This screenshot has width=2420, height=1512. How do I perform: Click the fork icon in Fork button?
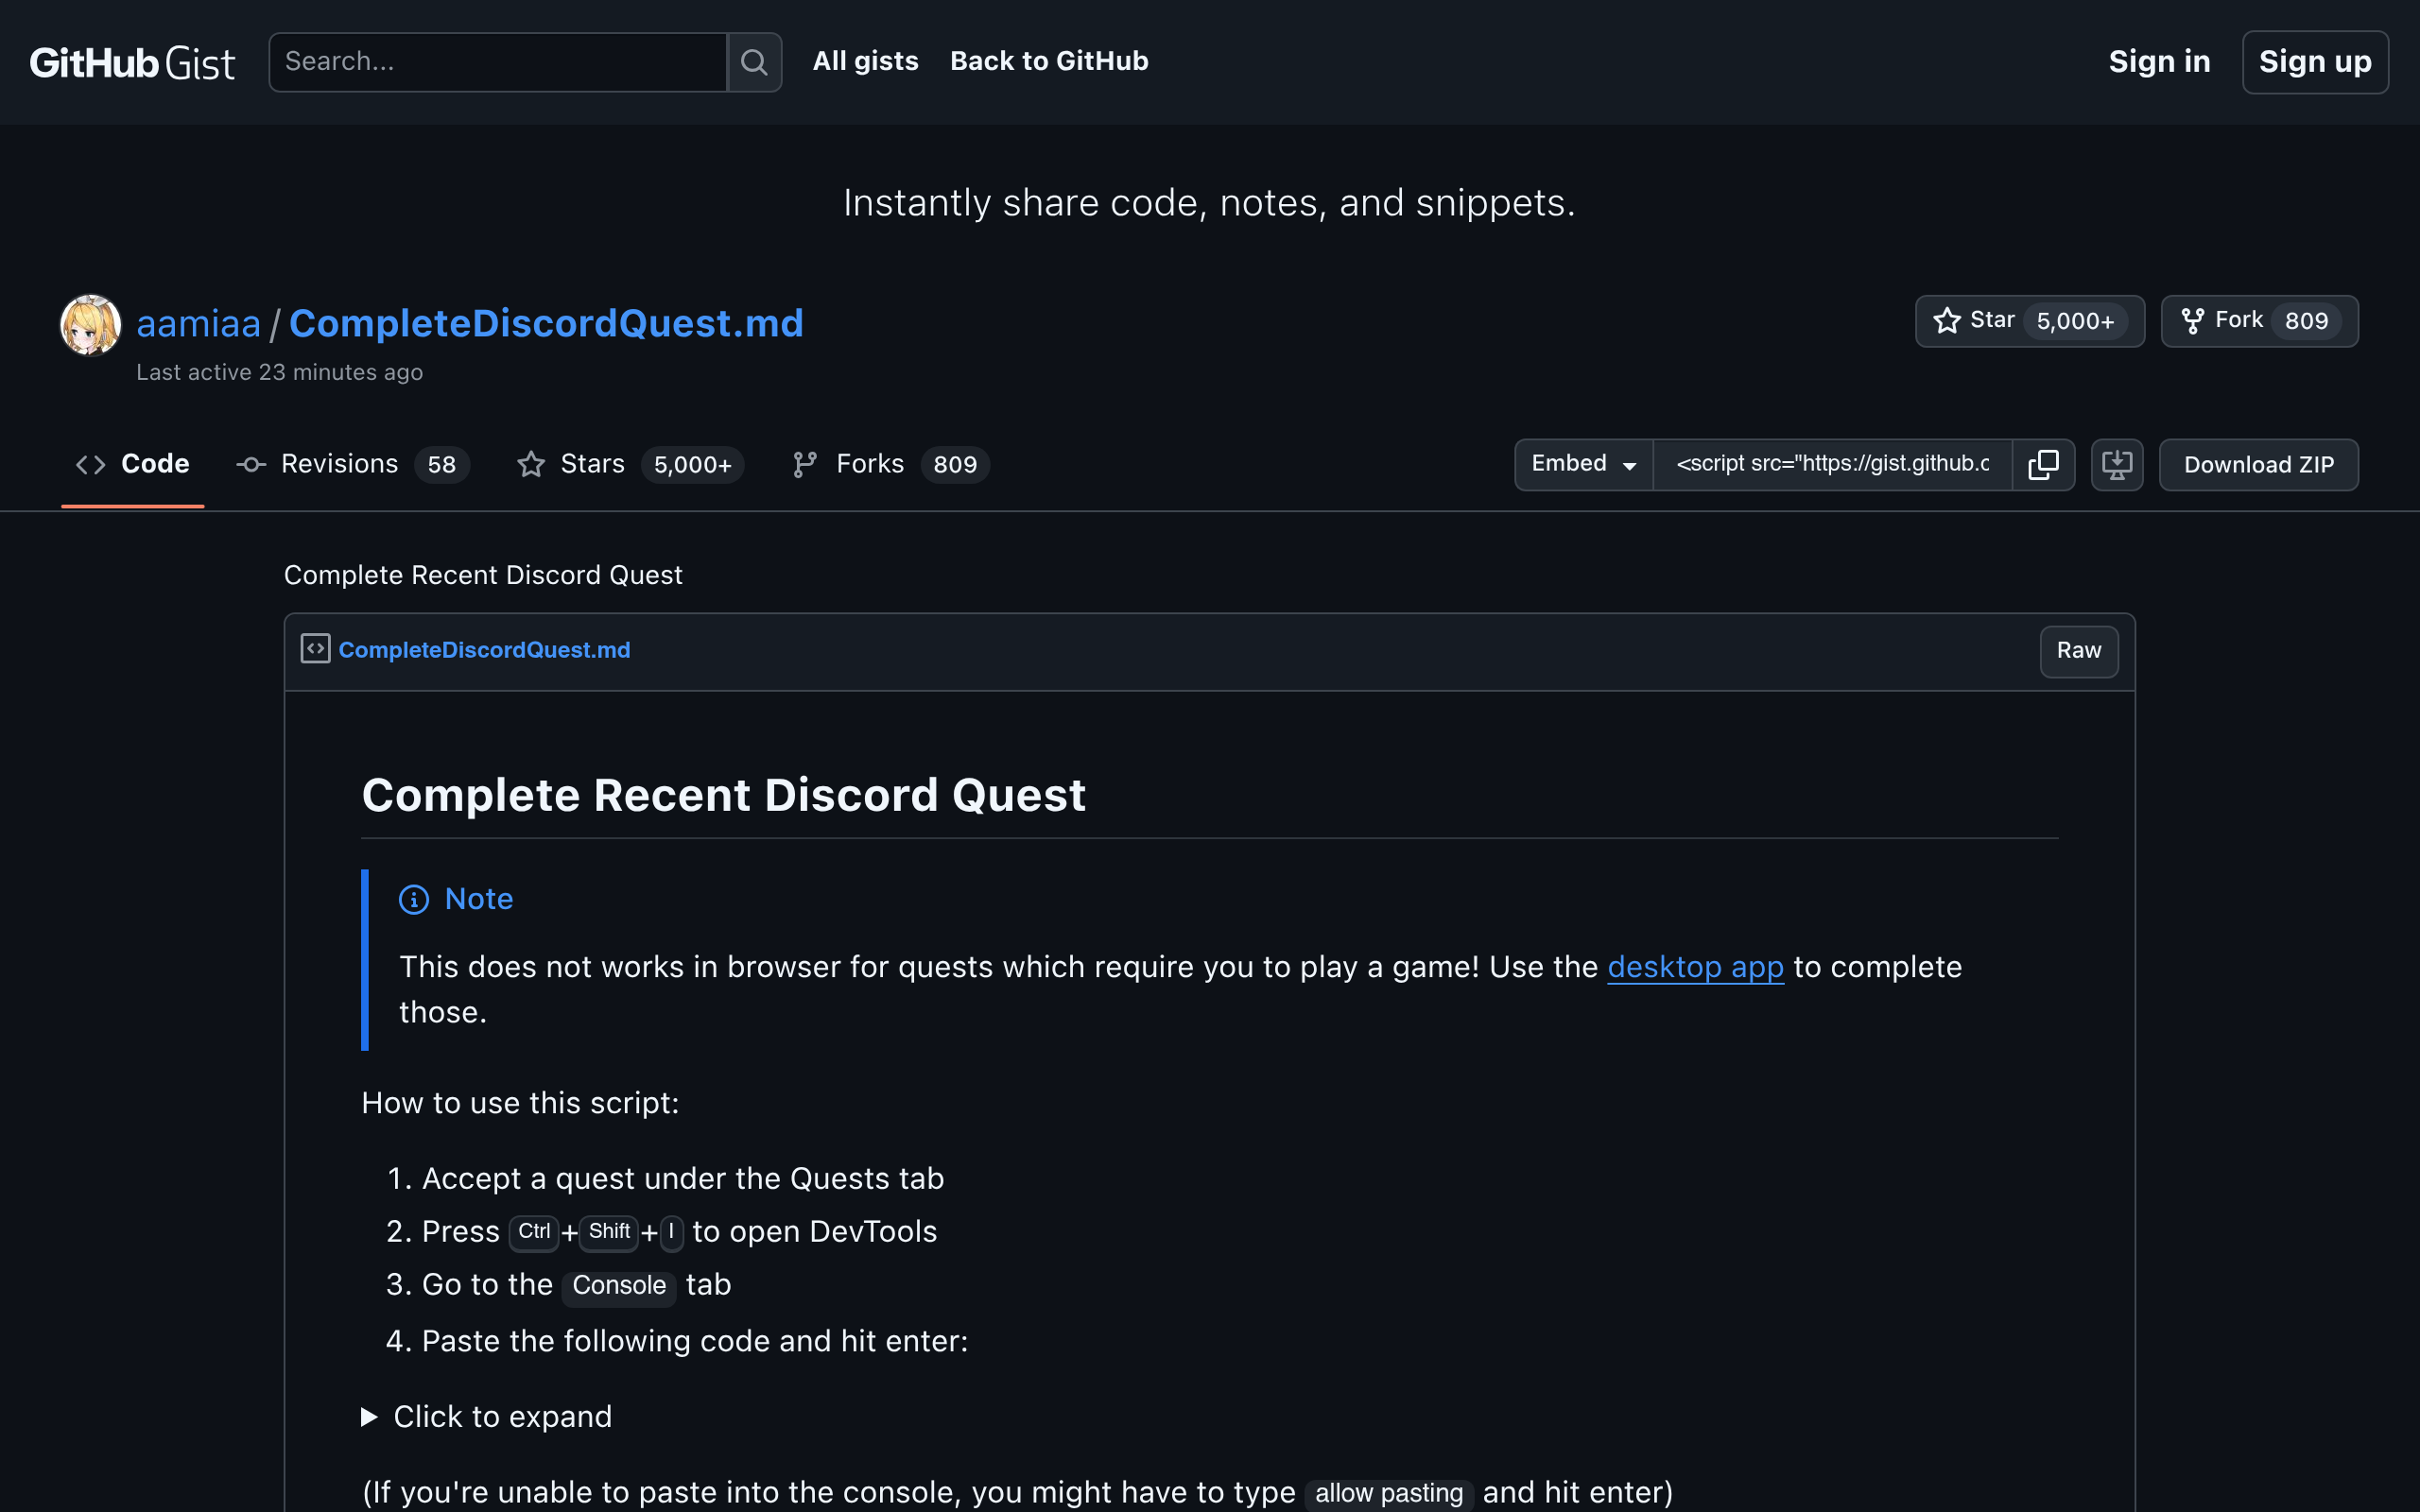[2192, 321]
